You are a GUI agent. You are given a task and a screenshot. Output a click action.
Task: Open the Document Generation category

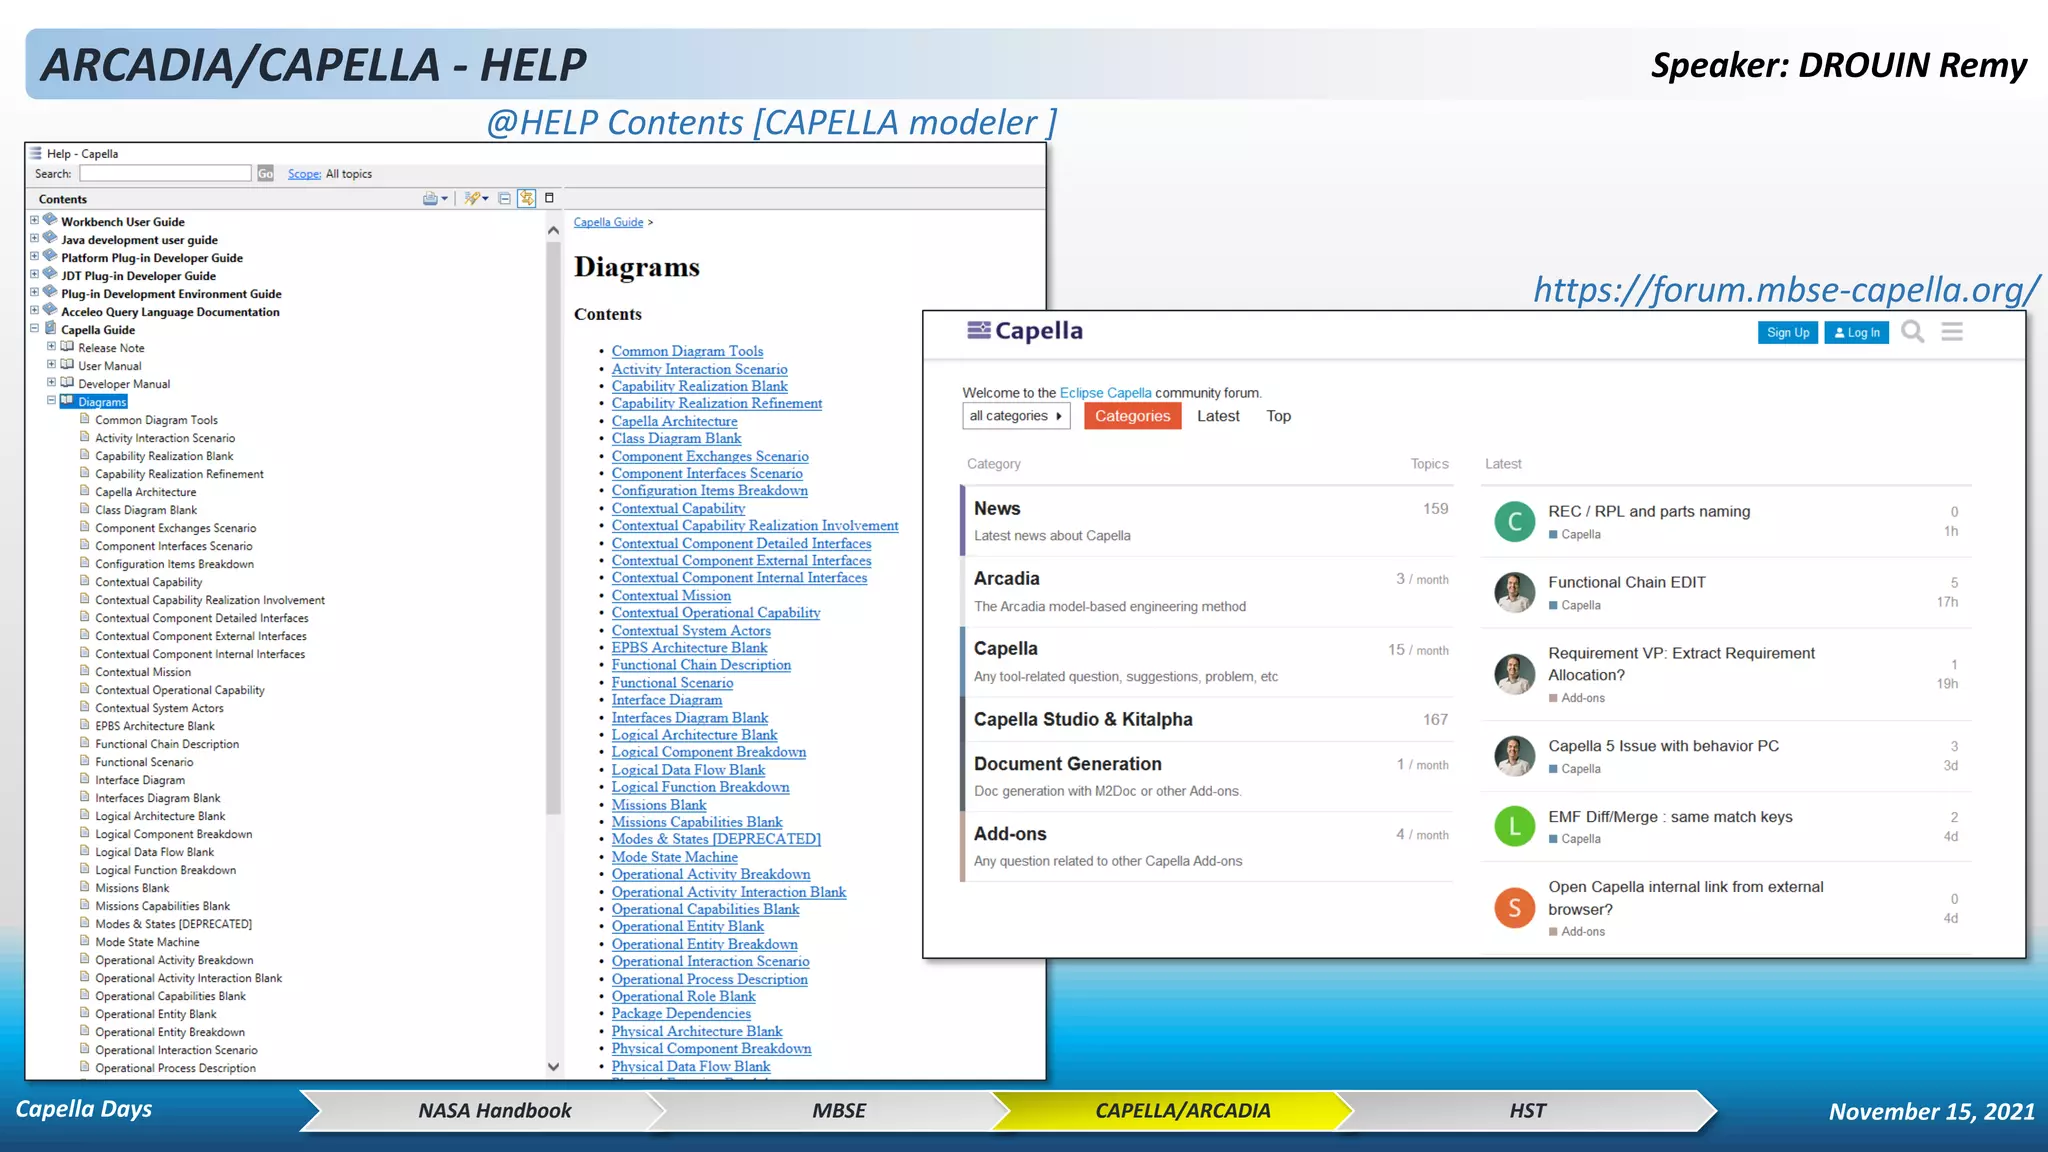point(1067,764)
